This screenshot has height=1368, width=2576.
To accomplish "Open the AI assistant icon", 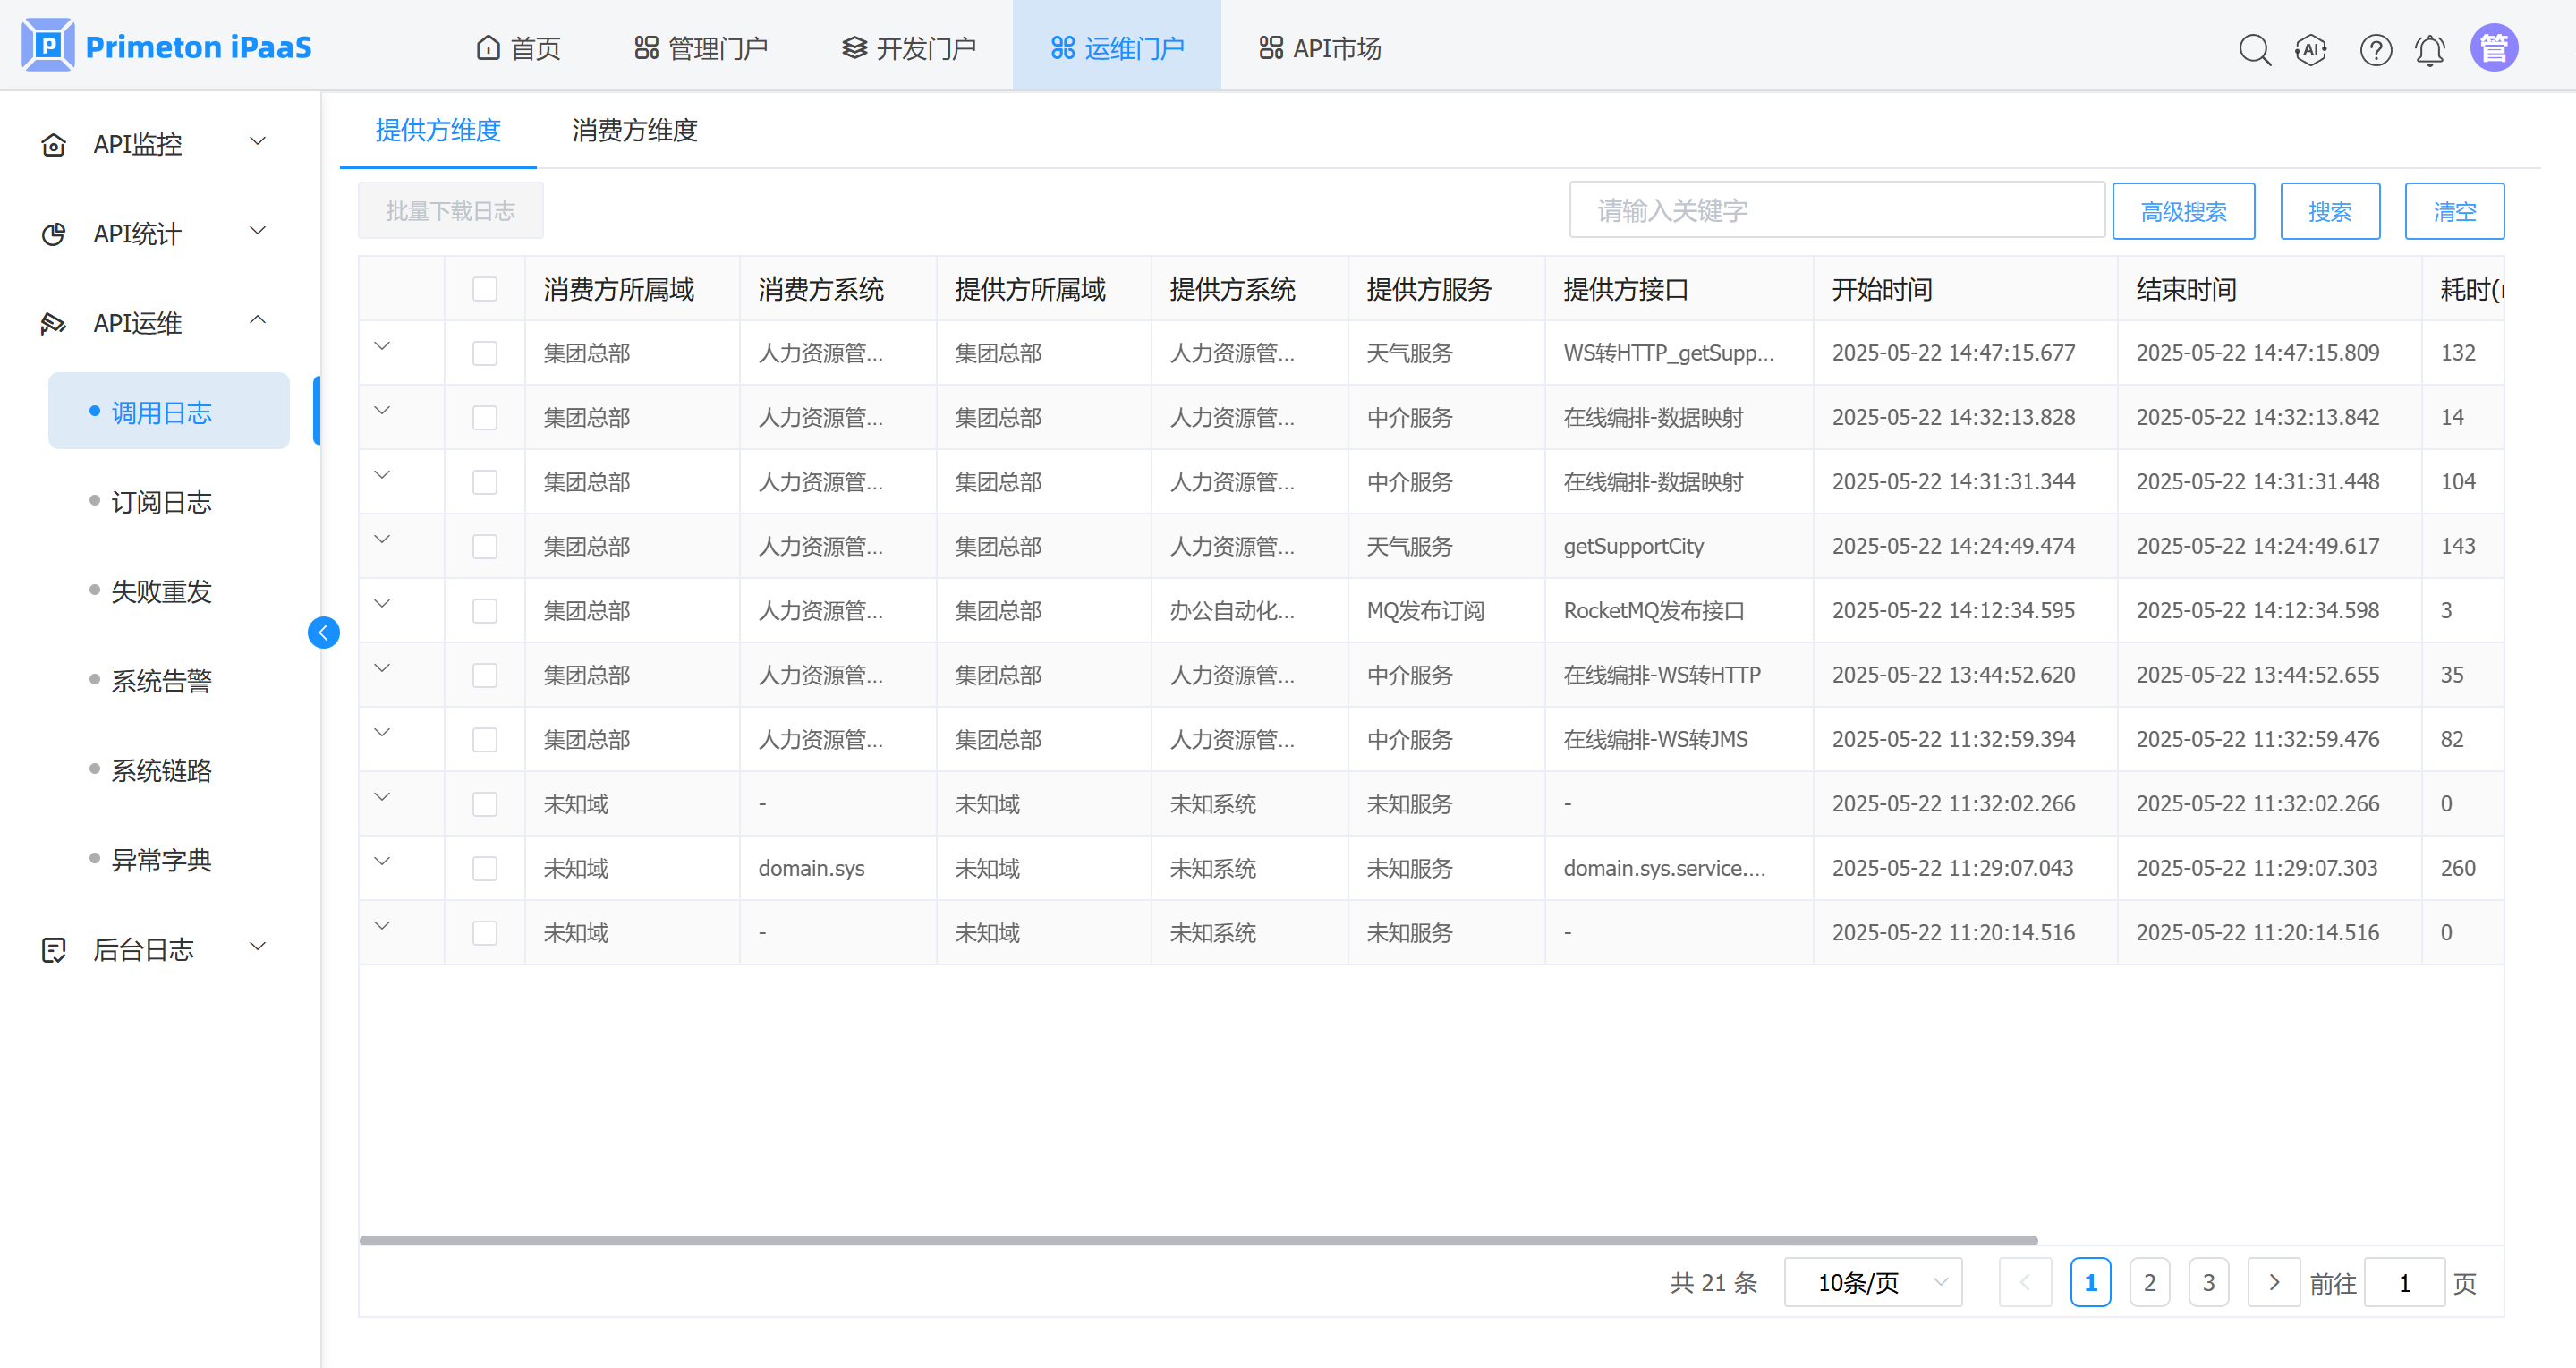I will pyautogui.click(x=2312, y=49).
